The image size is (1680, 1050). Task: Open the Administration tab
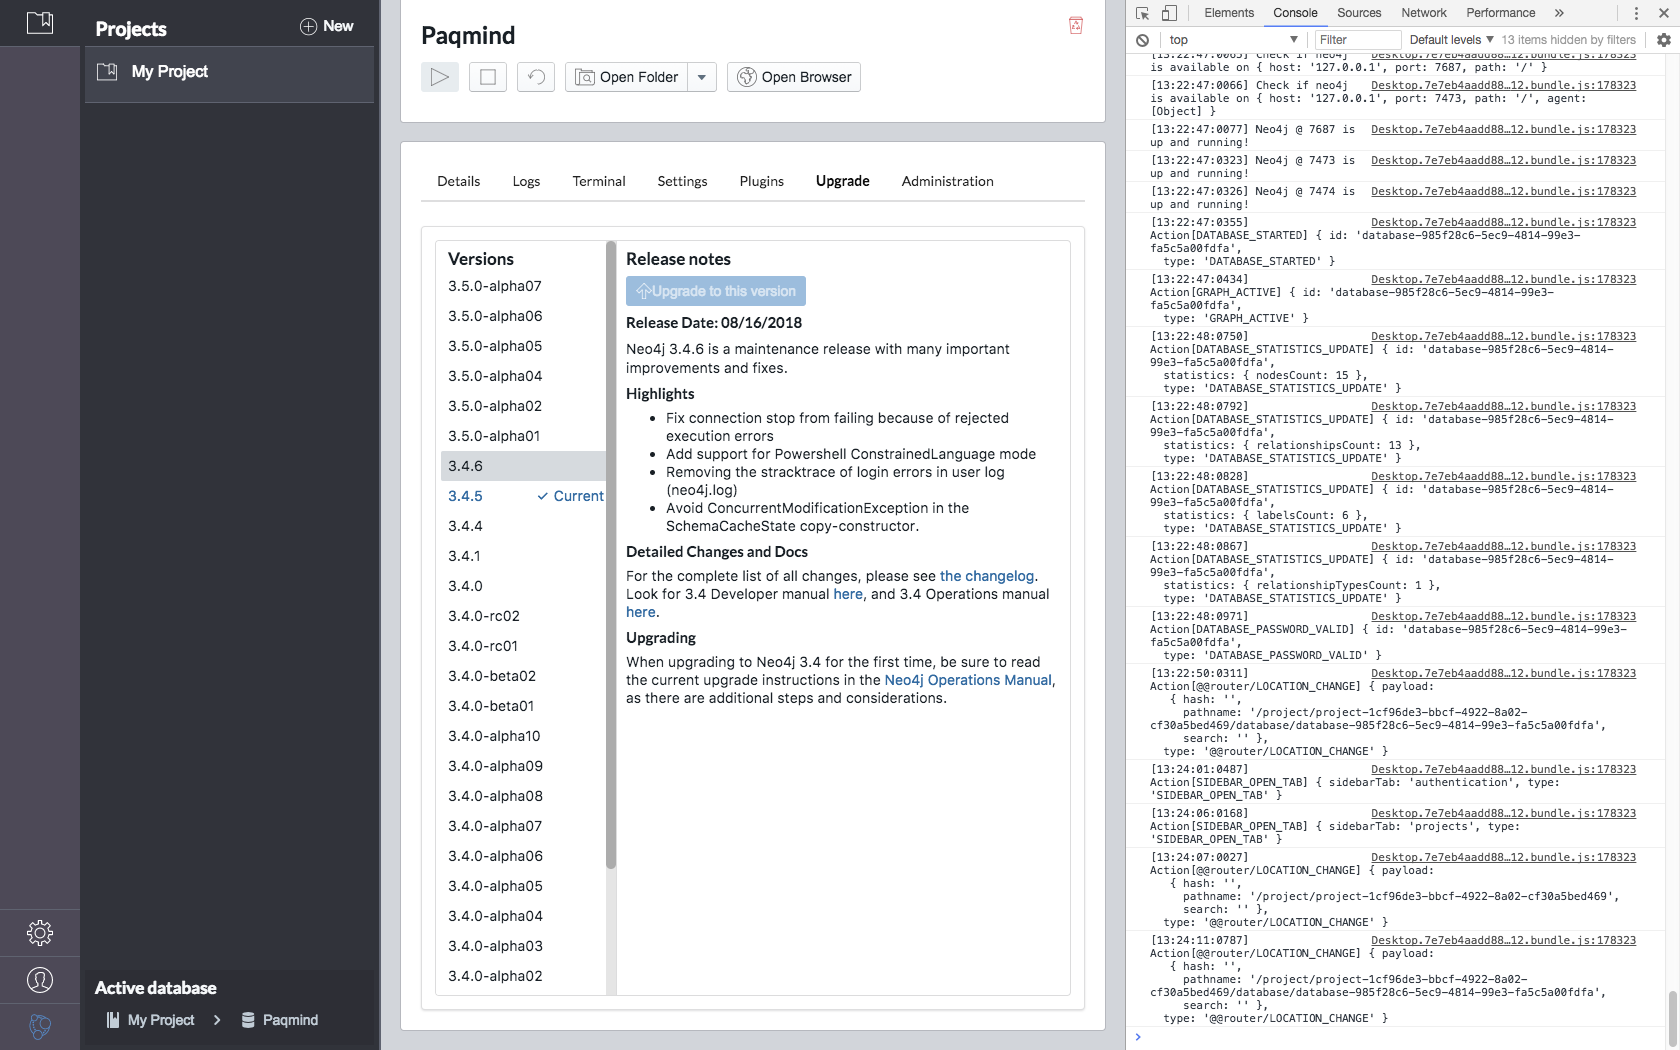pos(947,181)
